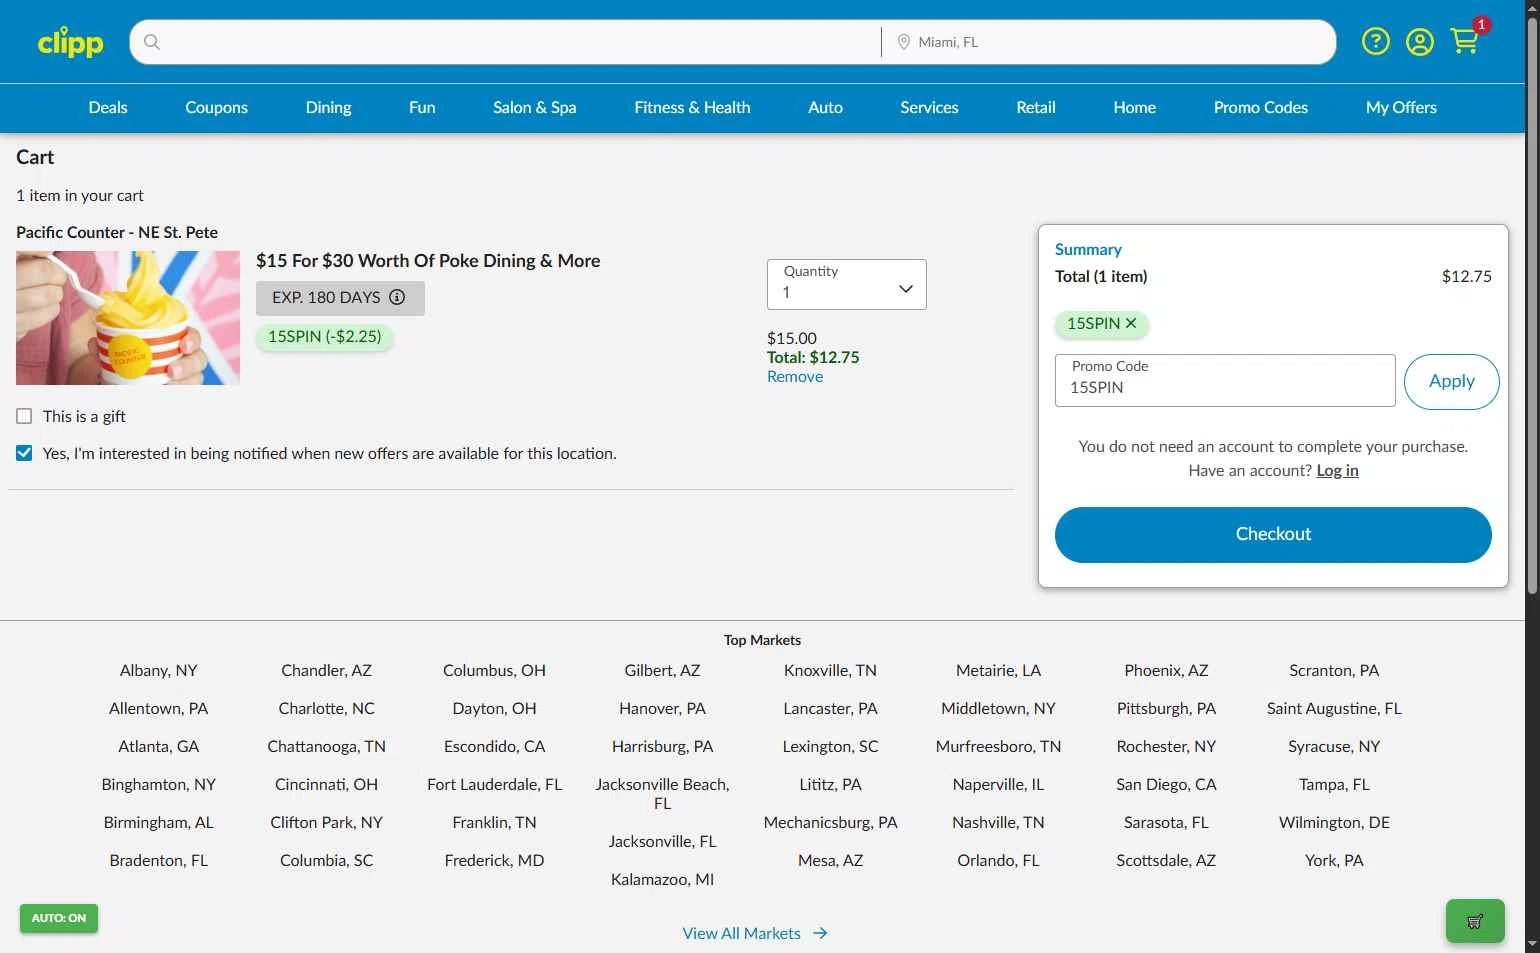Click the EXP. 180 DAYS badge

340,298
